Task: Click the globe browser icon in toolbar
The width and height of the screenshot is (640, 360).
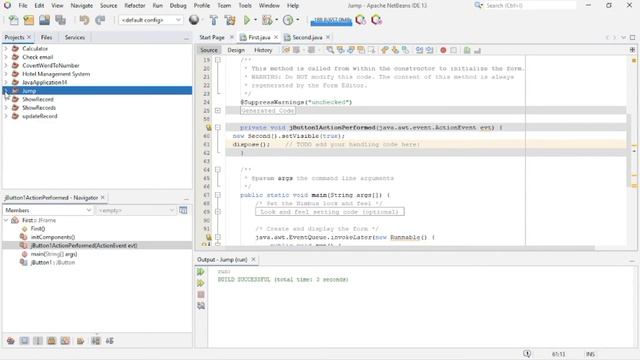Action: pos(194,20)
